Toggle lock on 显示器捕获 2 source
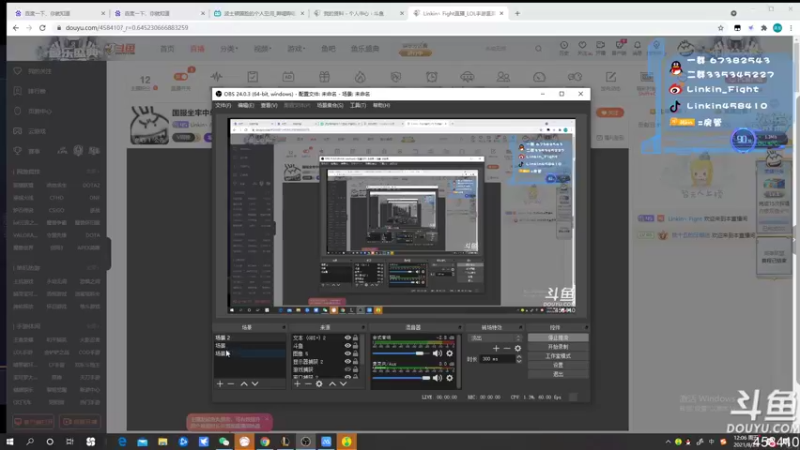 [x=356, y=361]
